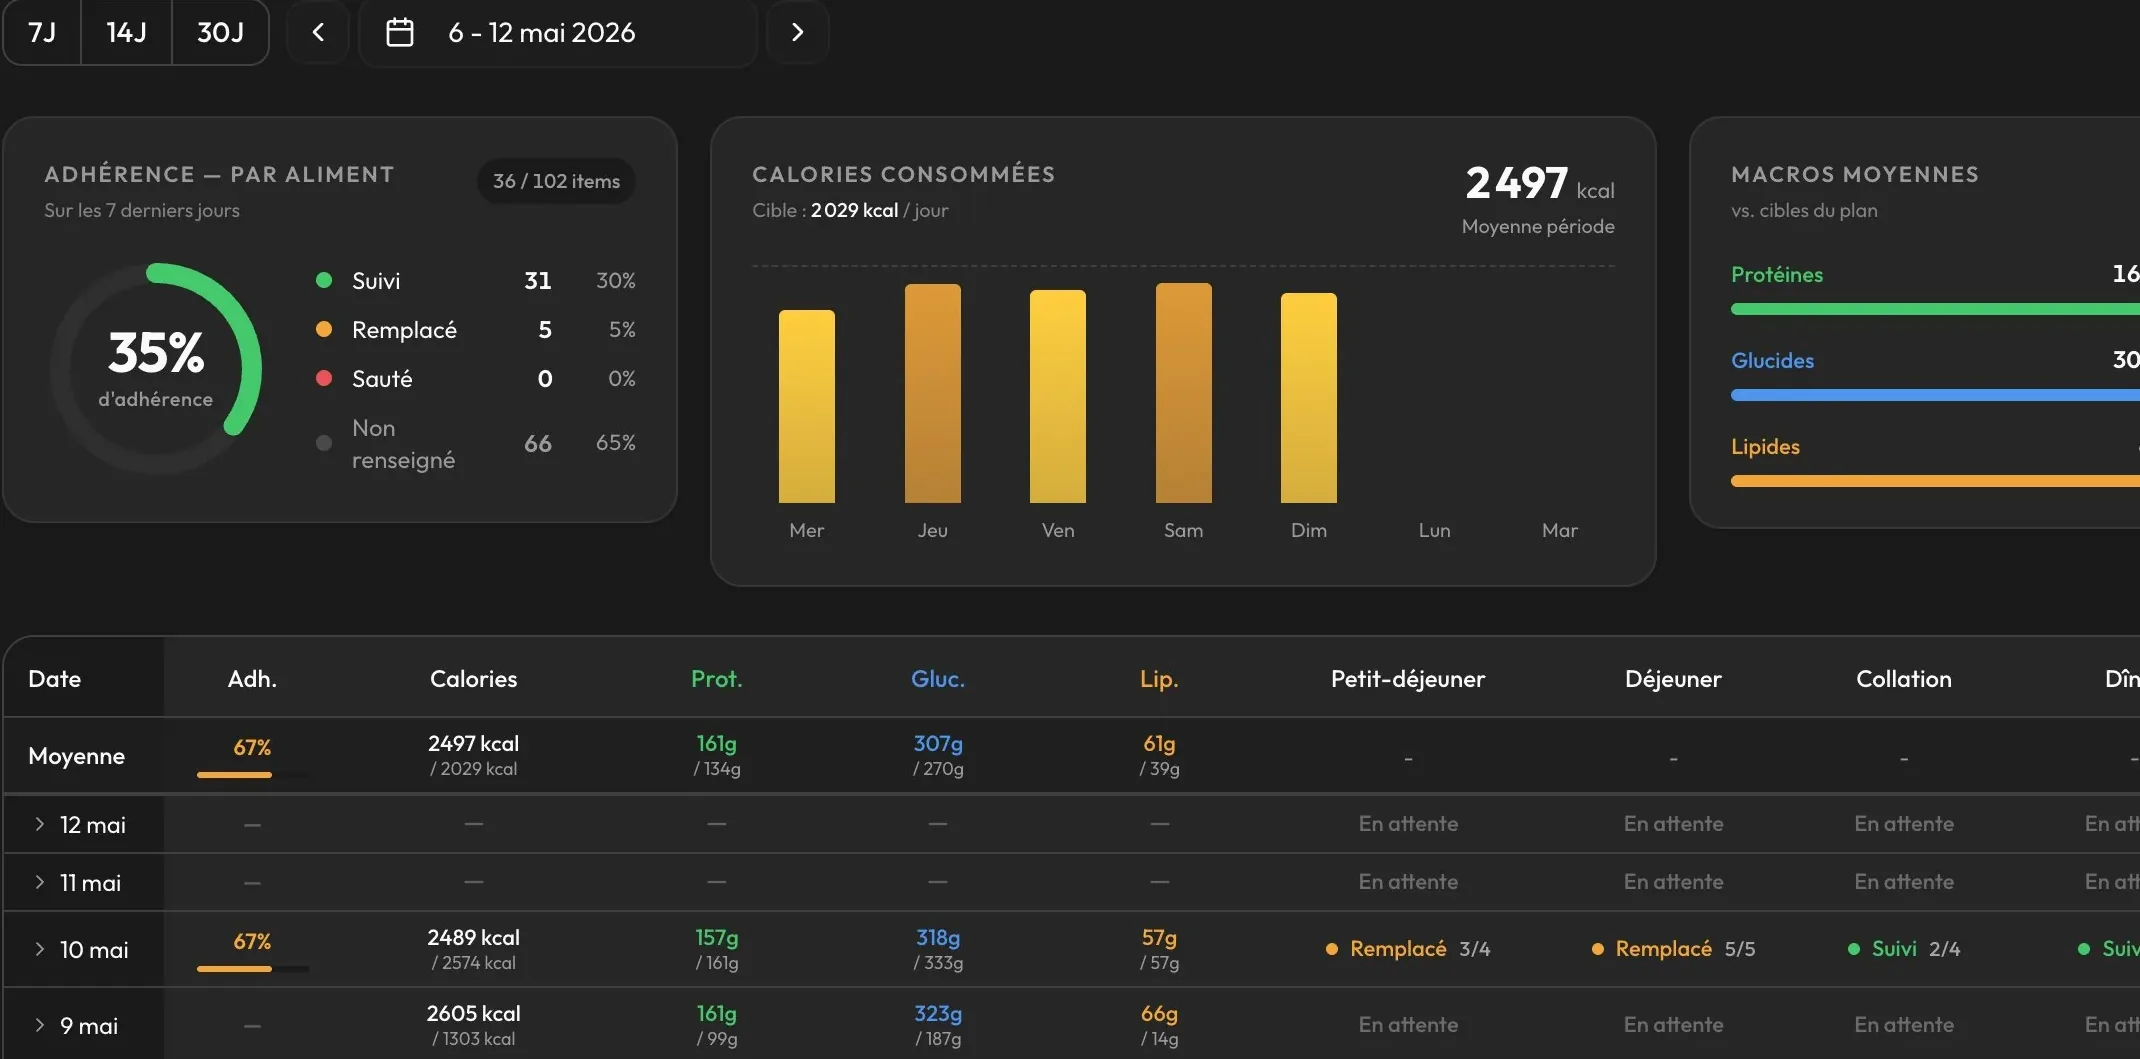
Task: Click the Prot. column header
Action: coord(717,679)
